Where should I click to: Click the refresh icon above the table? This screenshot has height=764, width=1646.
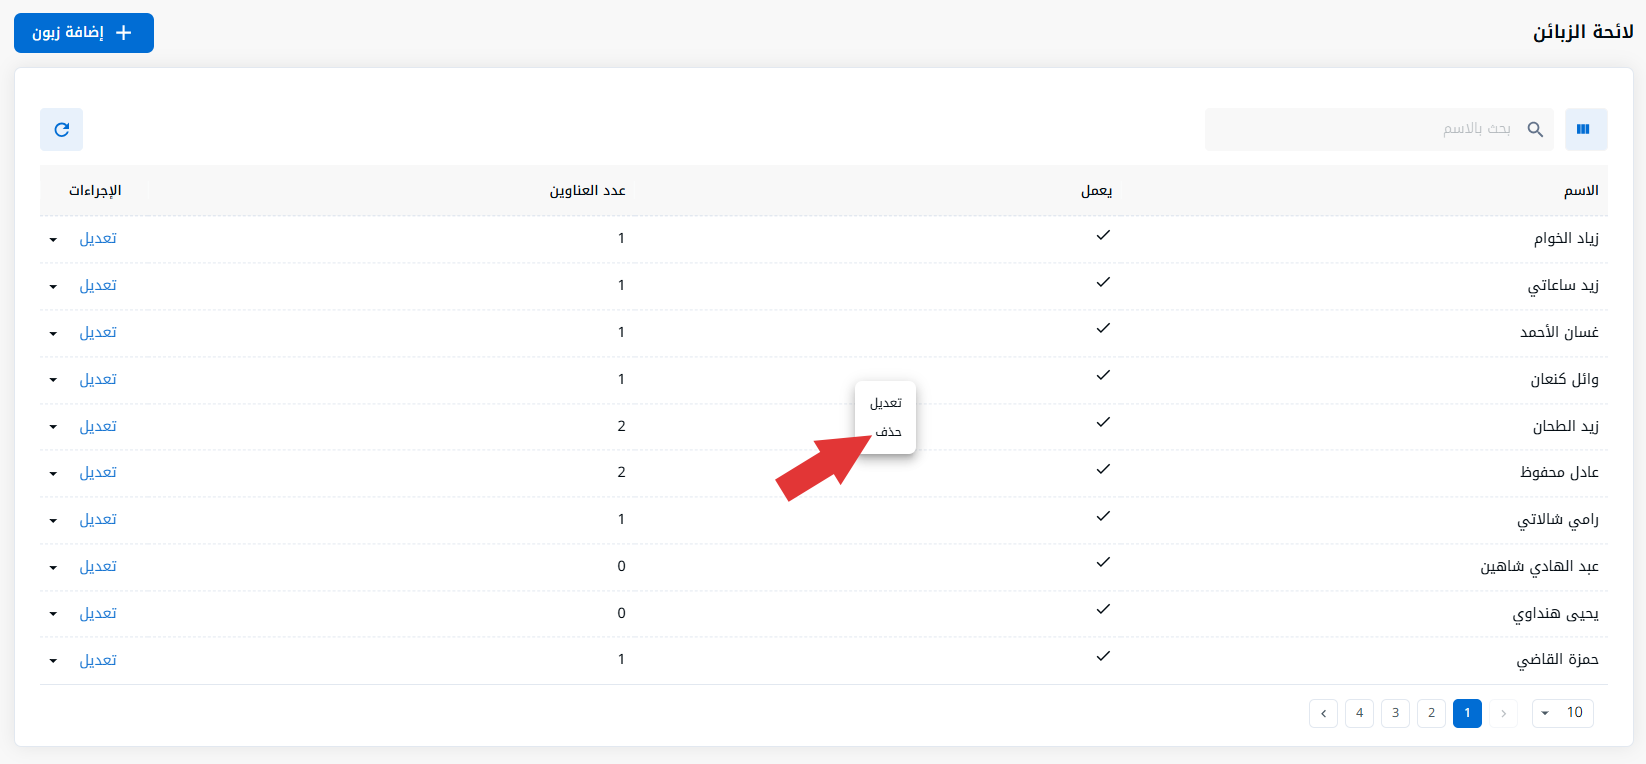pos(61,129)
